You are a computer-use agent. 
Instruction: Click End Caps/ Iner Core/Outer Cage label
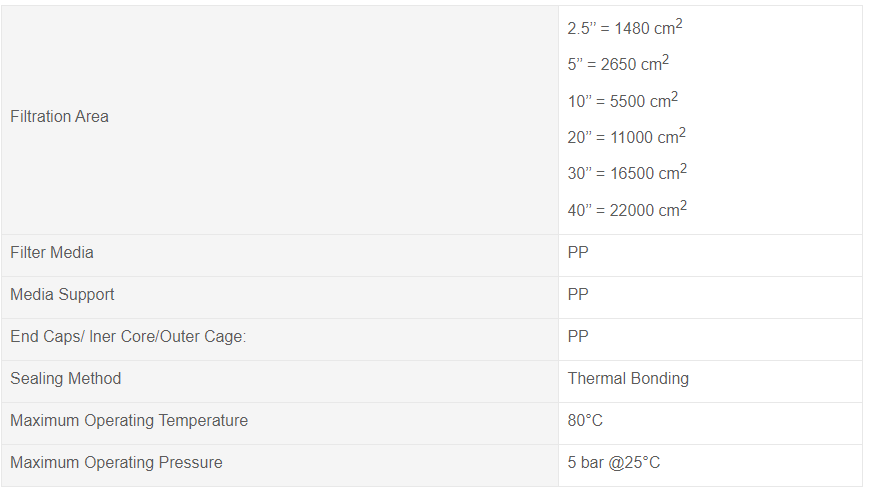click(x=128, y=336)
